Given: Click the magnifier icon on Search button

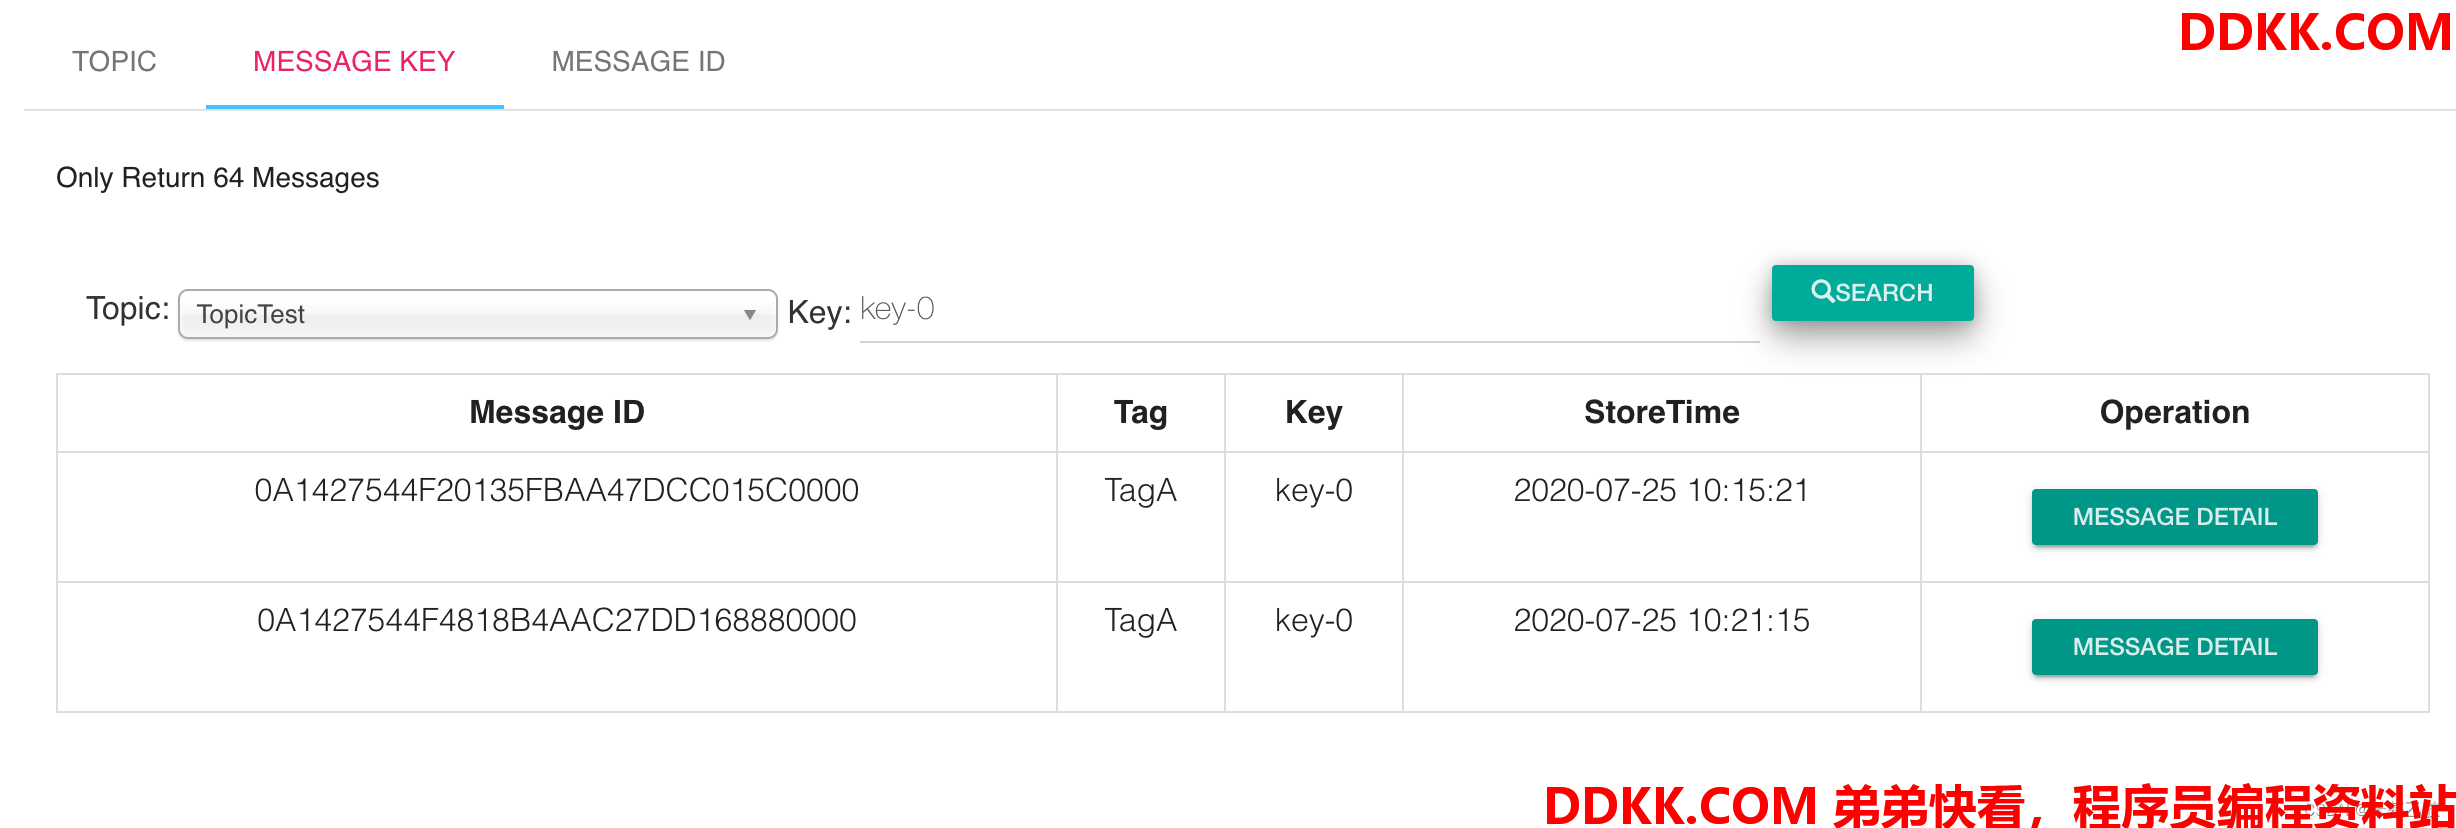Looking at the screenshot, I should (1822, 291).
